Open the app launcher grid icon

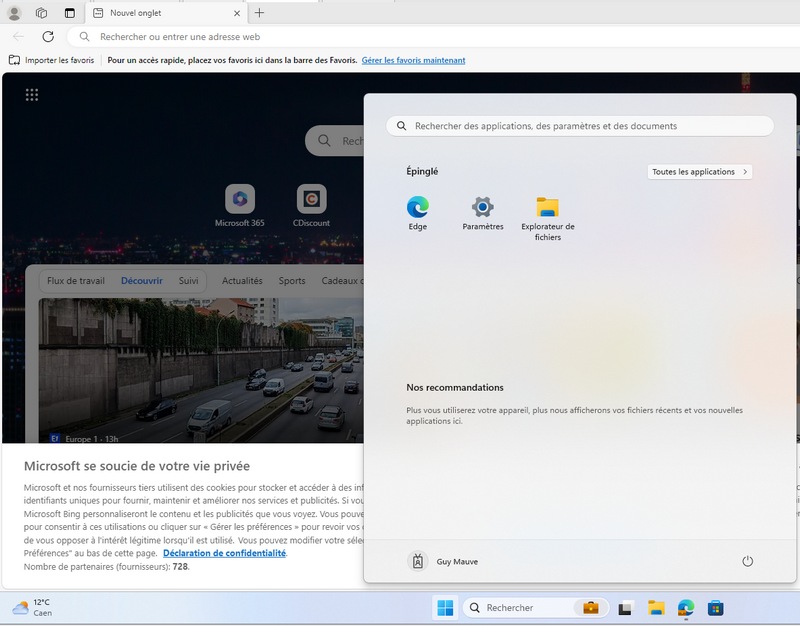(32, 94)
